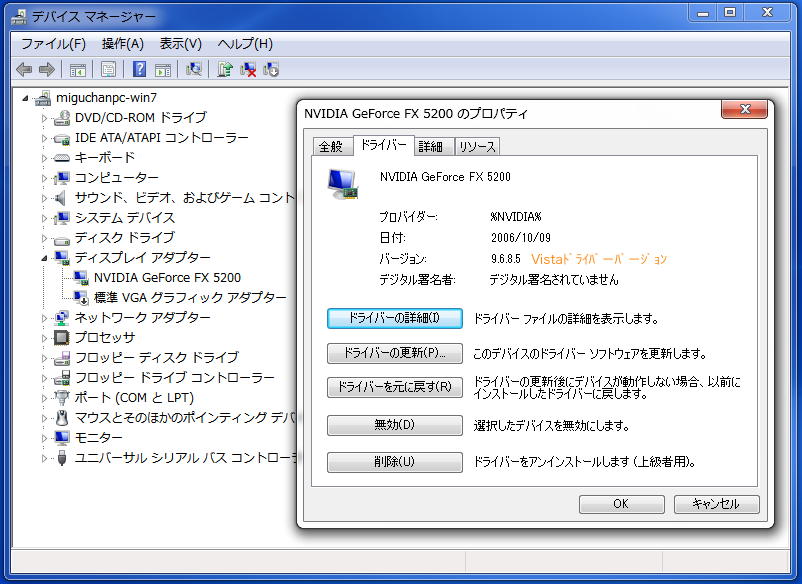Expand the ポート (COM と LPT) node
Viewport: 802px width, 584px height.
coord(44,398)
